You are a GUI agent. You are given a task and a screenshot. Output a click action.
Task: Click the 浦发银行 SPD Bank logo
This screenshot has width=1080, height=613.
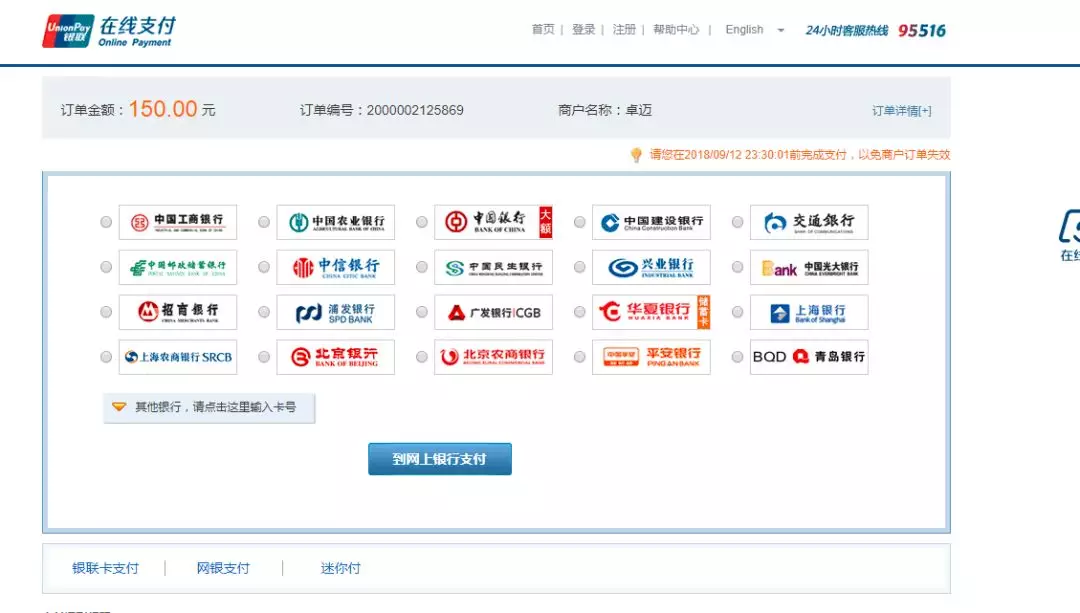pos(335,312)
